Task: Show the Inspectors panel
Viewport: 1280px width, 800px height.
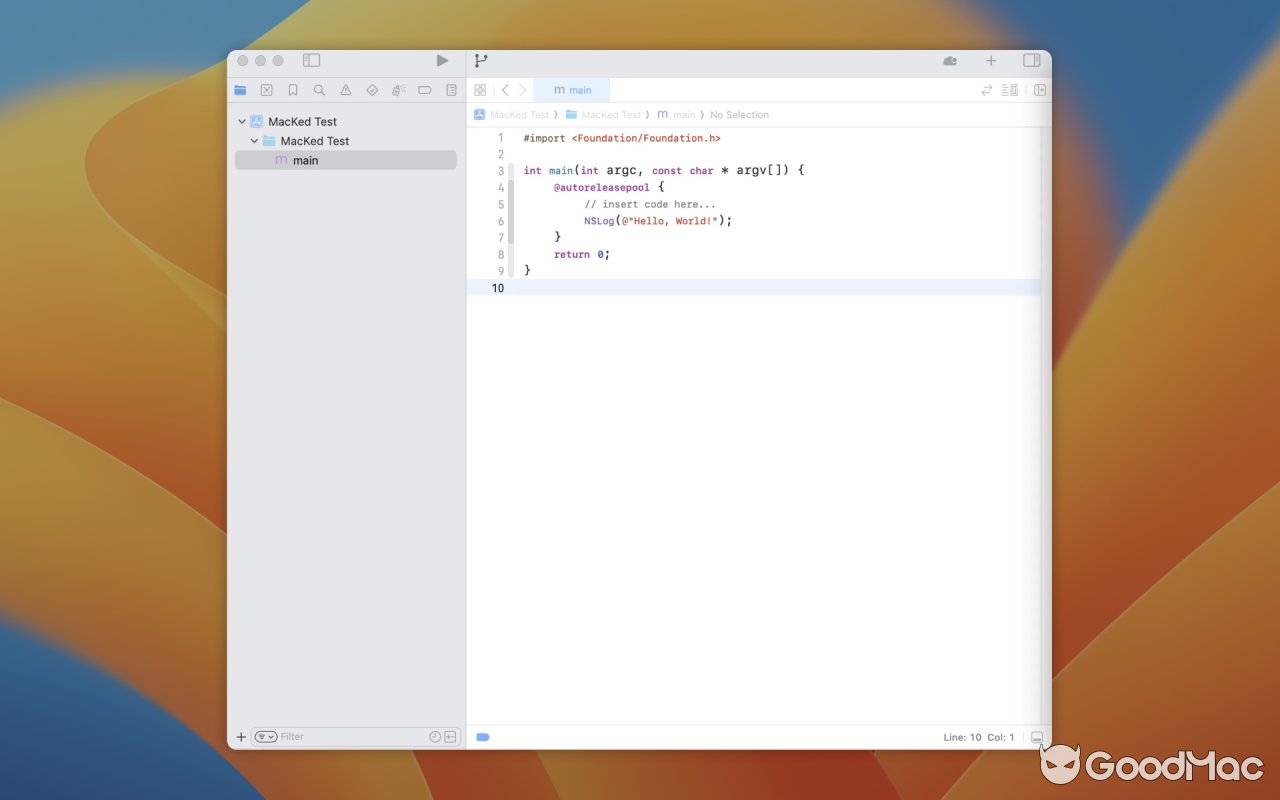Action: click(1032, 60)
